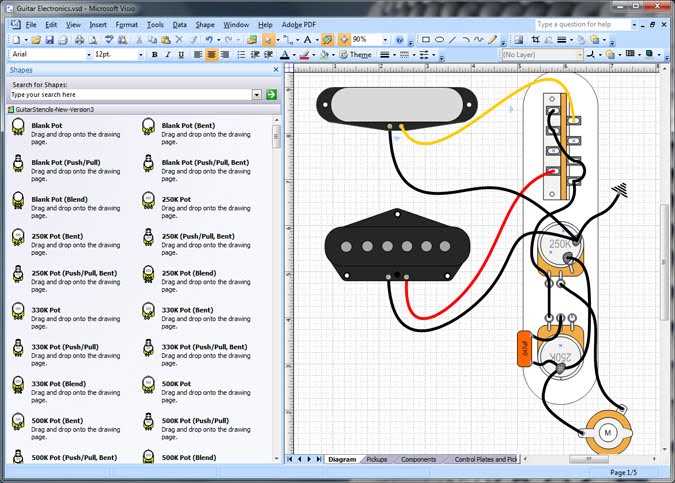The height and width of the screenshot is (483, 675).
Task: Select the Rectangle drawing tool
Action: click(425, 40)
